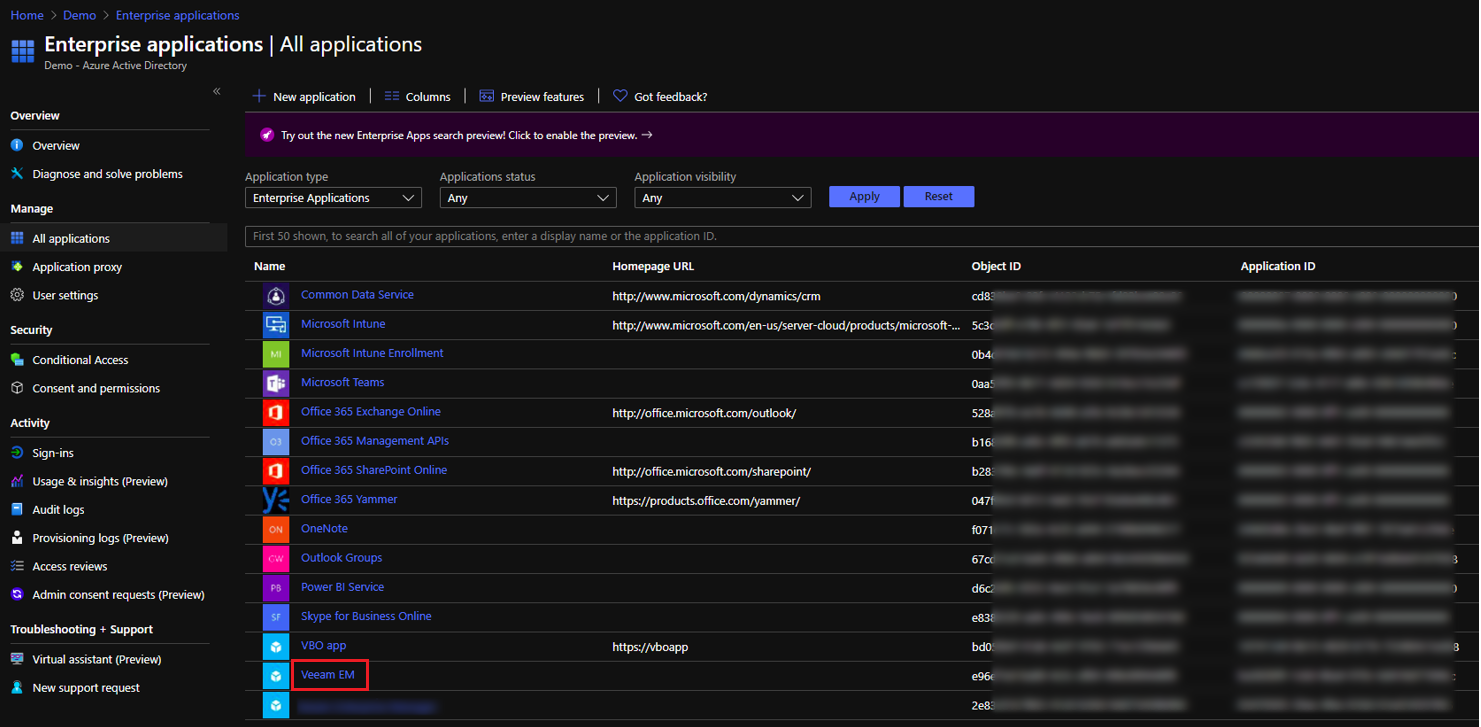Click the Name column header
The width and height of the screenshot is (1481, 727).
270,266
